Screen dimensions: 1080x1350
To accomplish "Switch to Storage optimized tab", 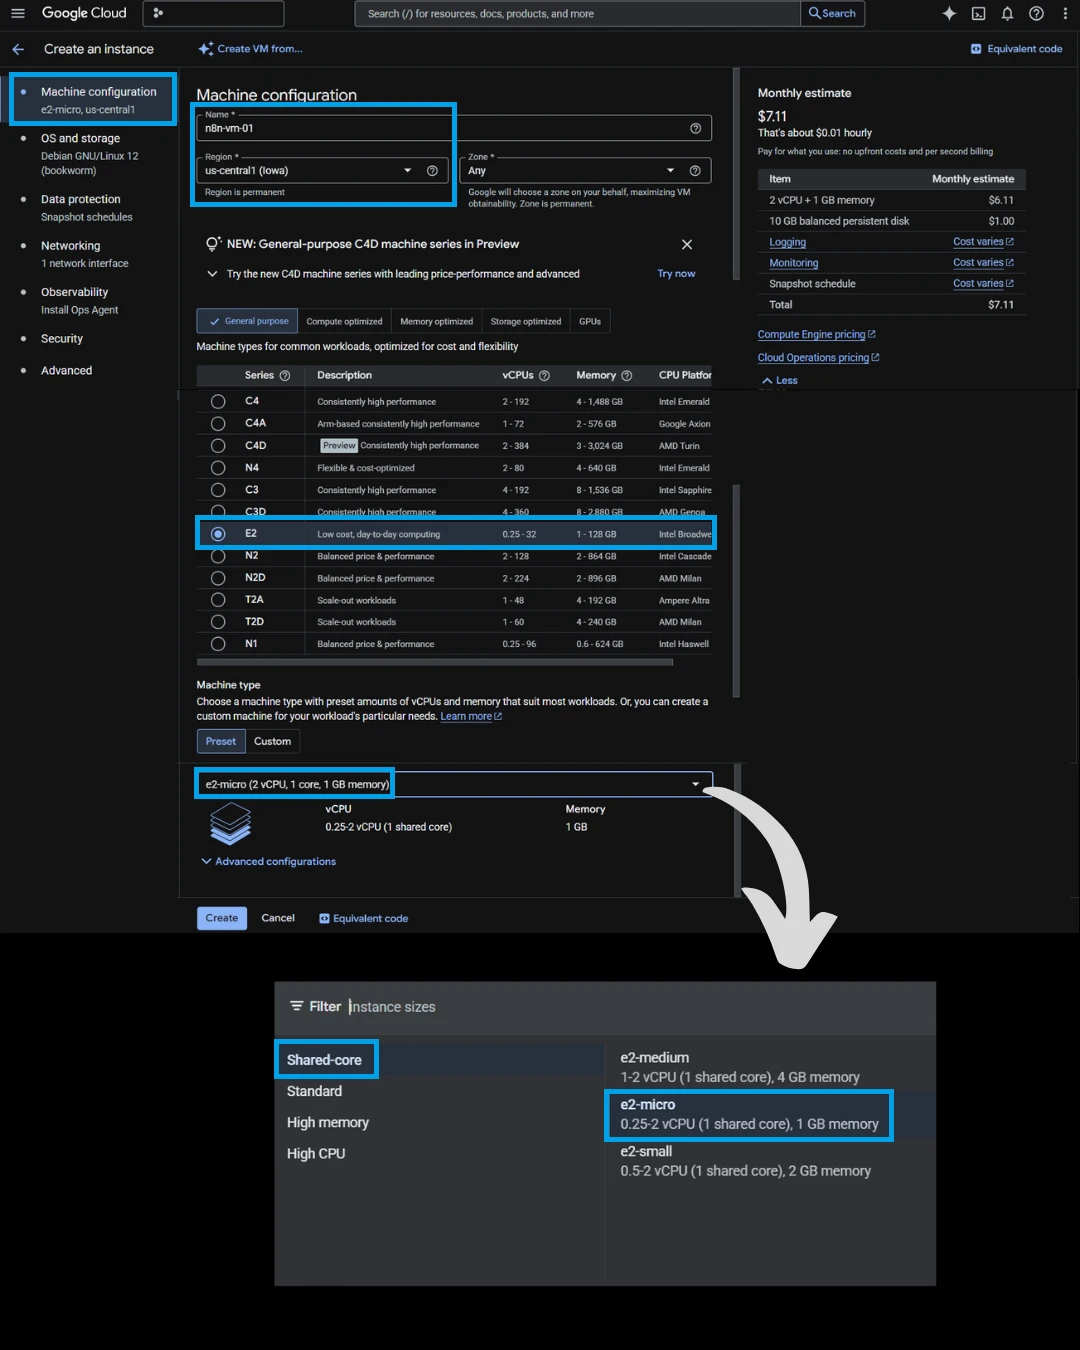I will click(x=526, y=321).
